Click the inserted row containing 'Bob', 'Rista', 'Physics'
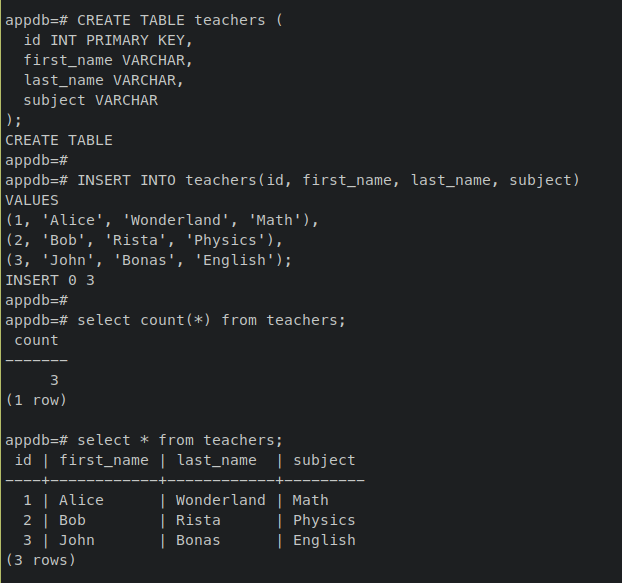 click(x=145, y=240)
